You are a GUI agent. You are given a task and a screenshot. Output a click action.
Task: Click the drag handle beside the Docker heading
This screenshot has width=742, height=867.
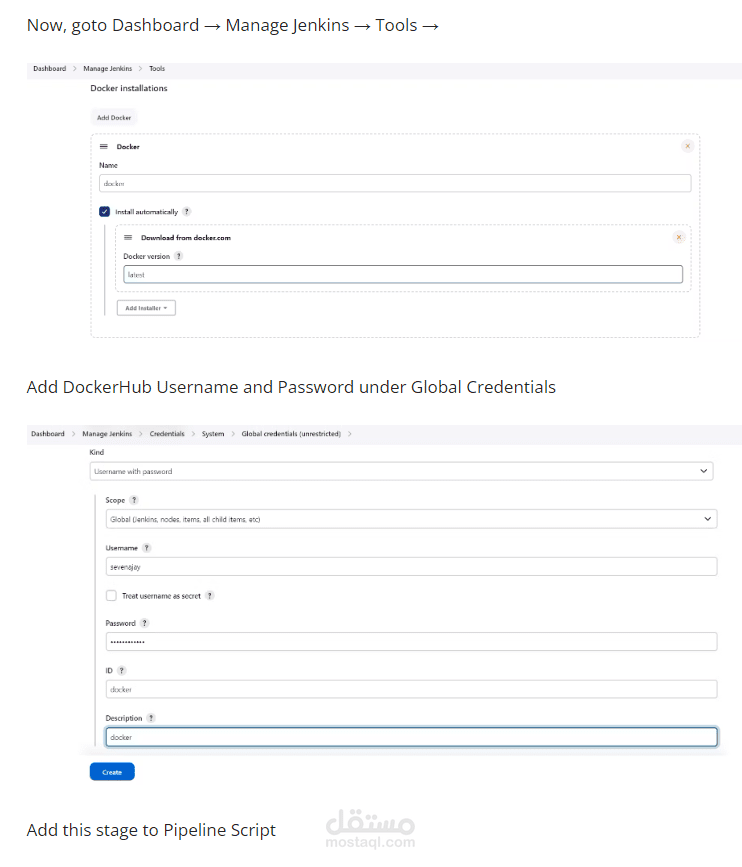click(103, 147)
